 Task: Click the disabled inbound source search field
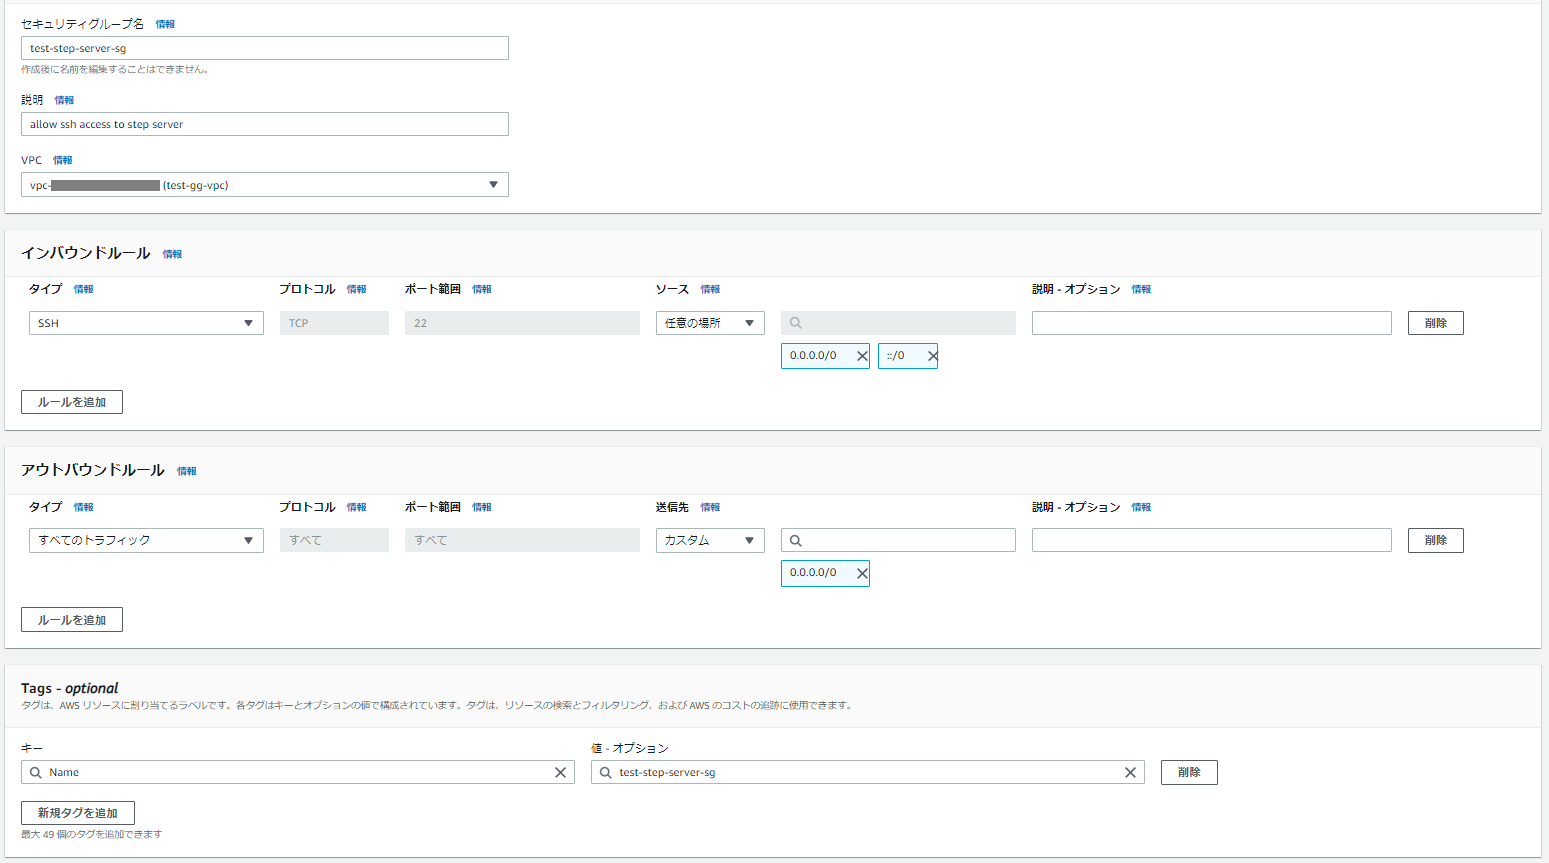(898, 323)
